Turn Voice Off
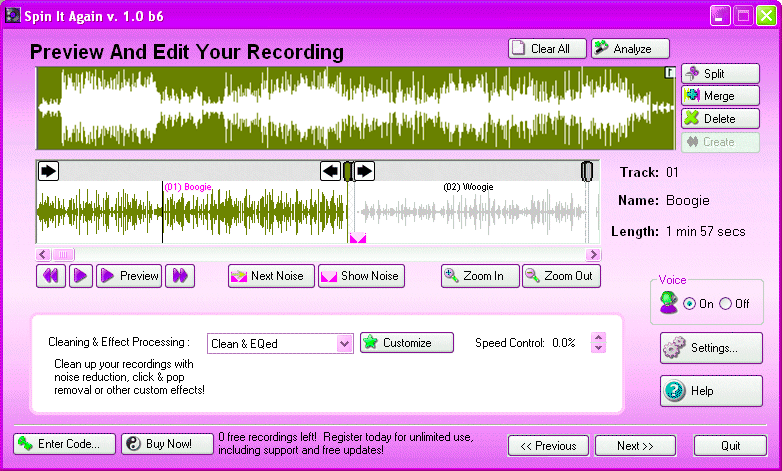This screenshot has width=782, height=471. [x=726, y=304]
